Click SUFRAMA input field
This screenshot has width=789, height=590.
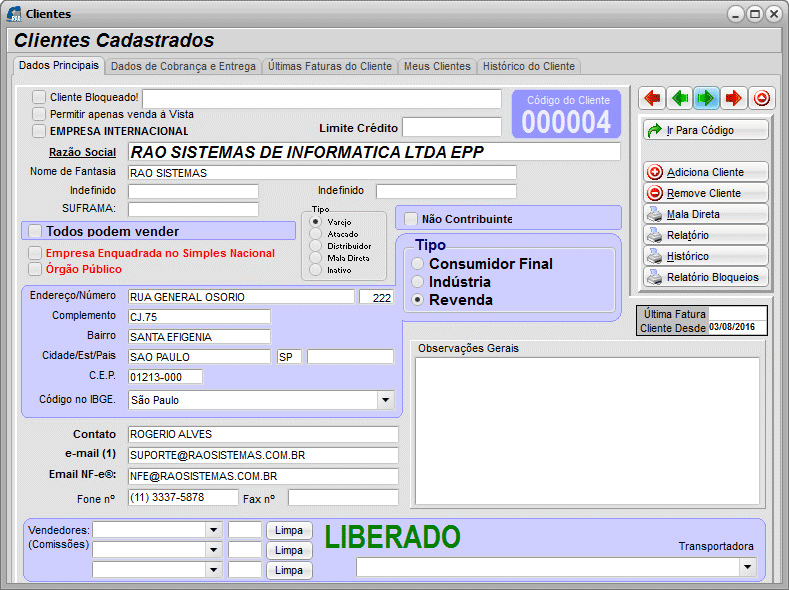click(x=193, y=209)
